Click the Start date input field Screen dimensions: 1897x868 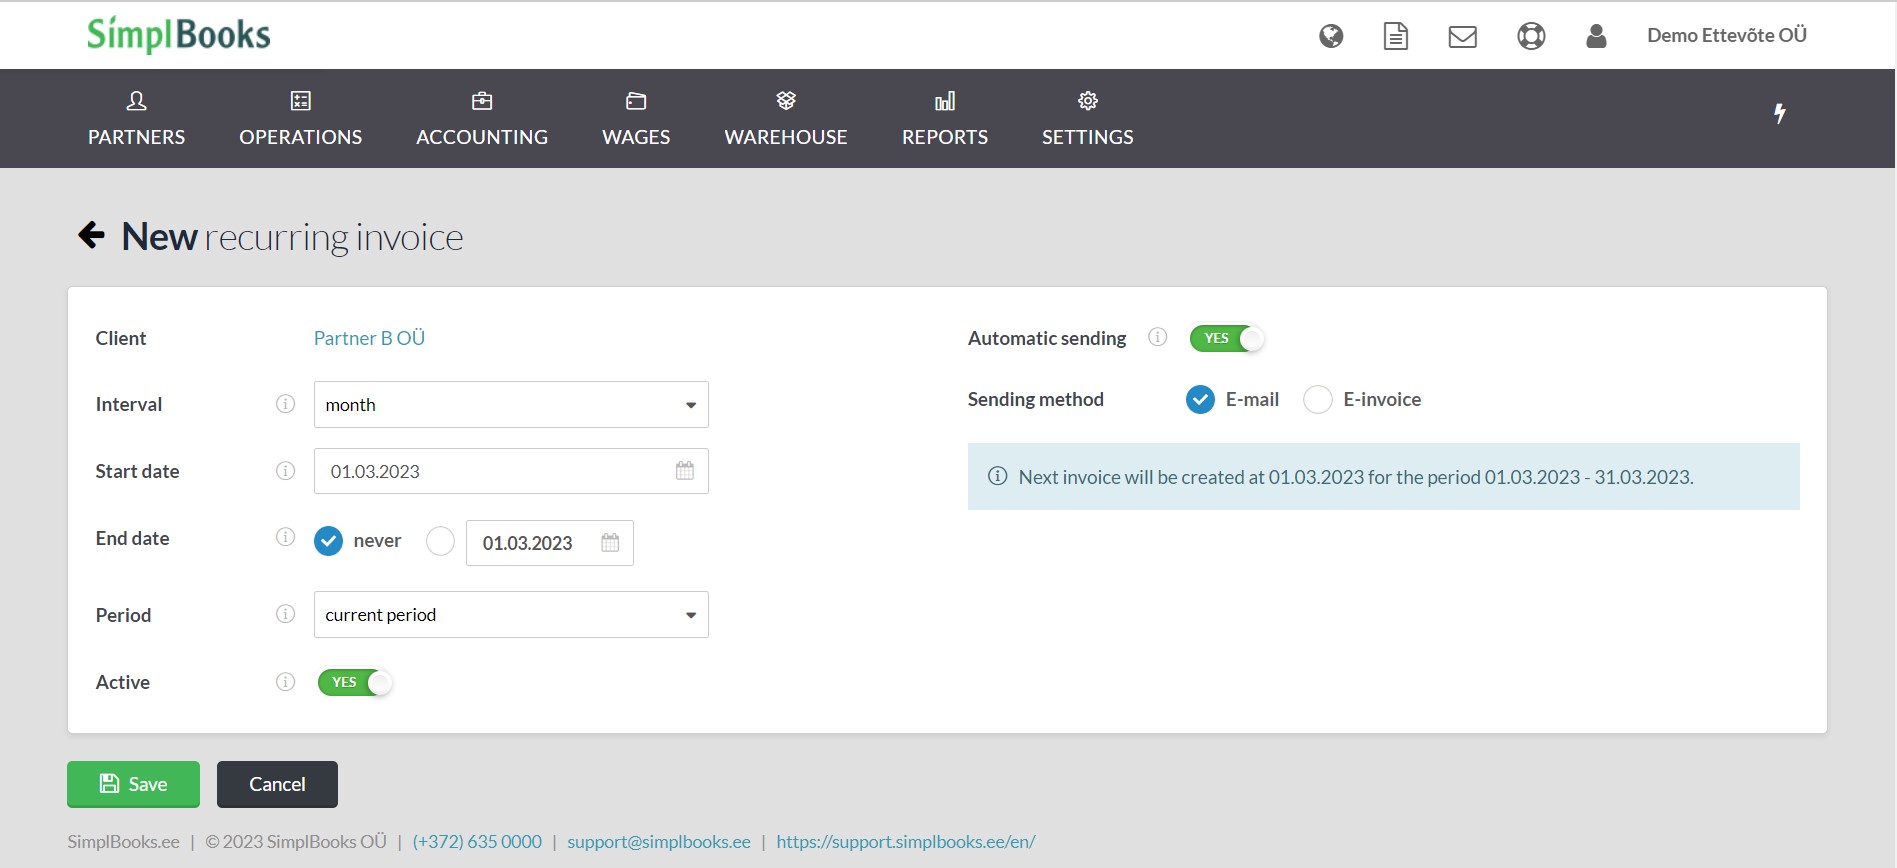(x=511, y=471)
